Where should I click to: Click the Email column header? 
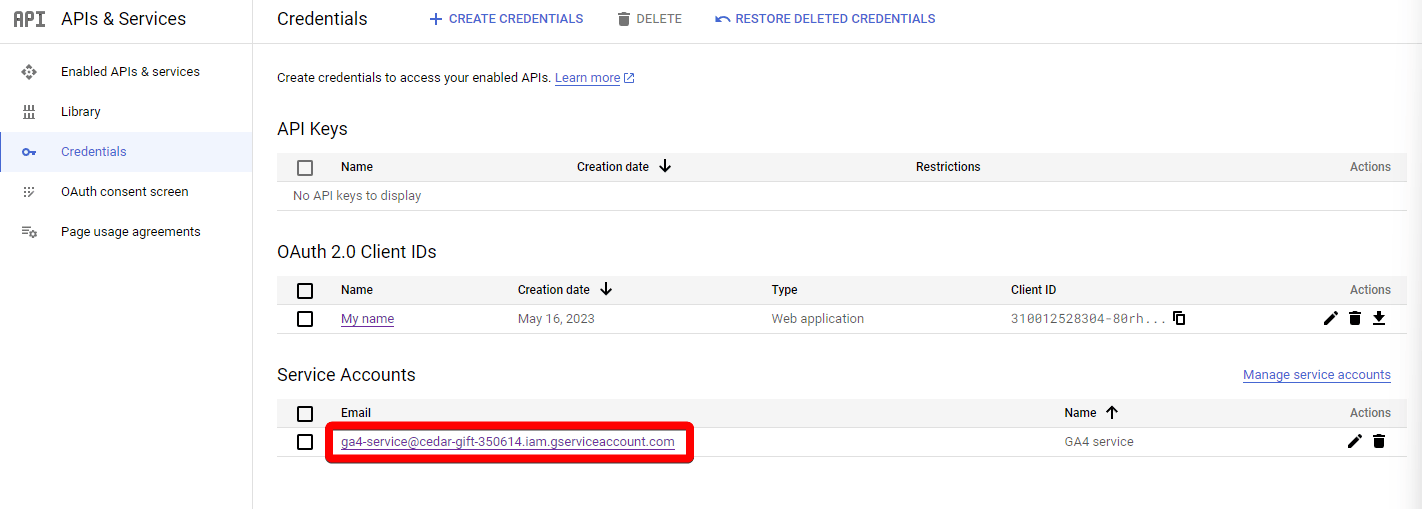[356, 413]
